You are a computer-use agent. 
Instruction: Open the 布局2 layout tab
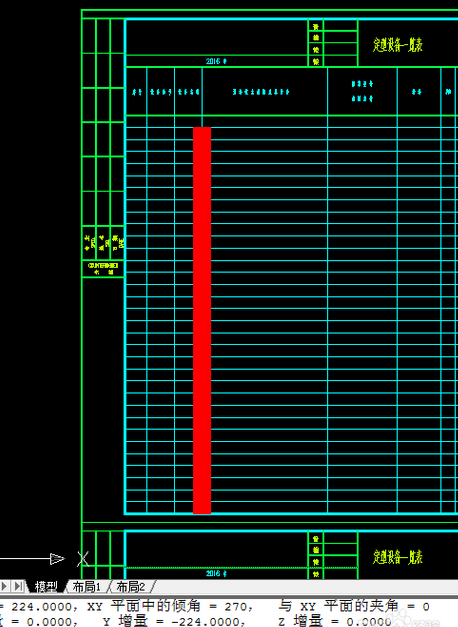131,587
